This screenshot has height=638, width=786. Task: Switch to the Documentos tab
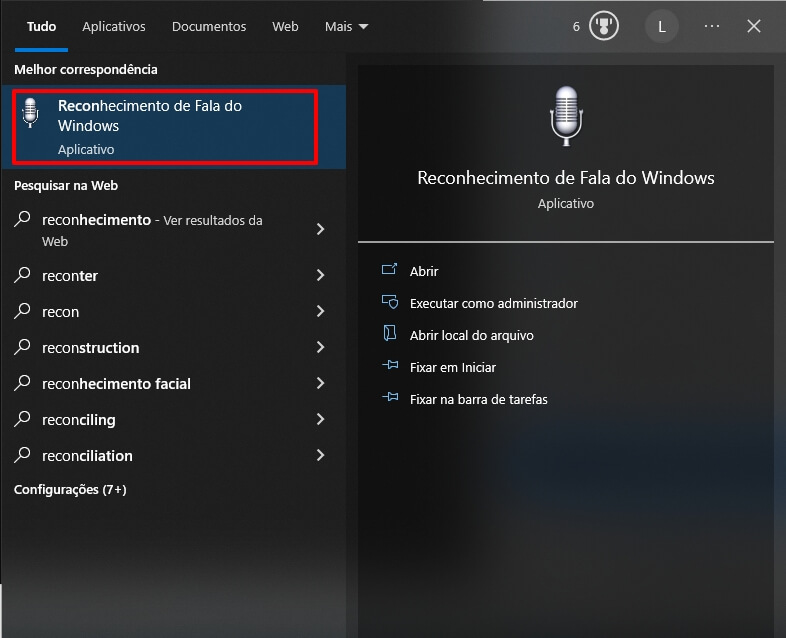coord(209,27)
